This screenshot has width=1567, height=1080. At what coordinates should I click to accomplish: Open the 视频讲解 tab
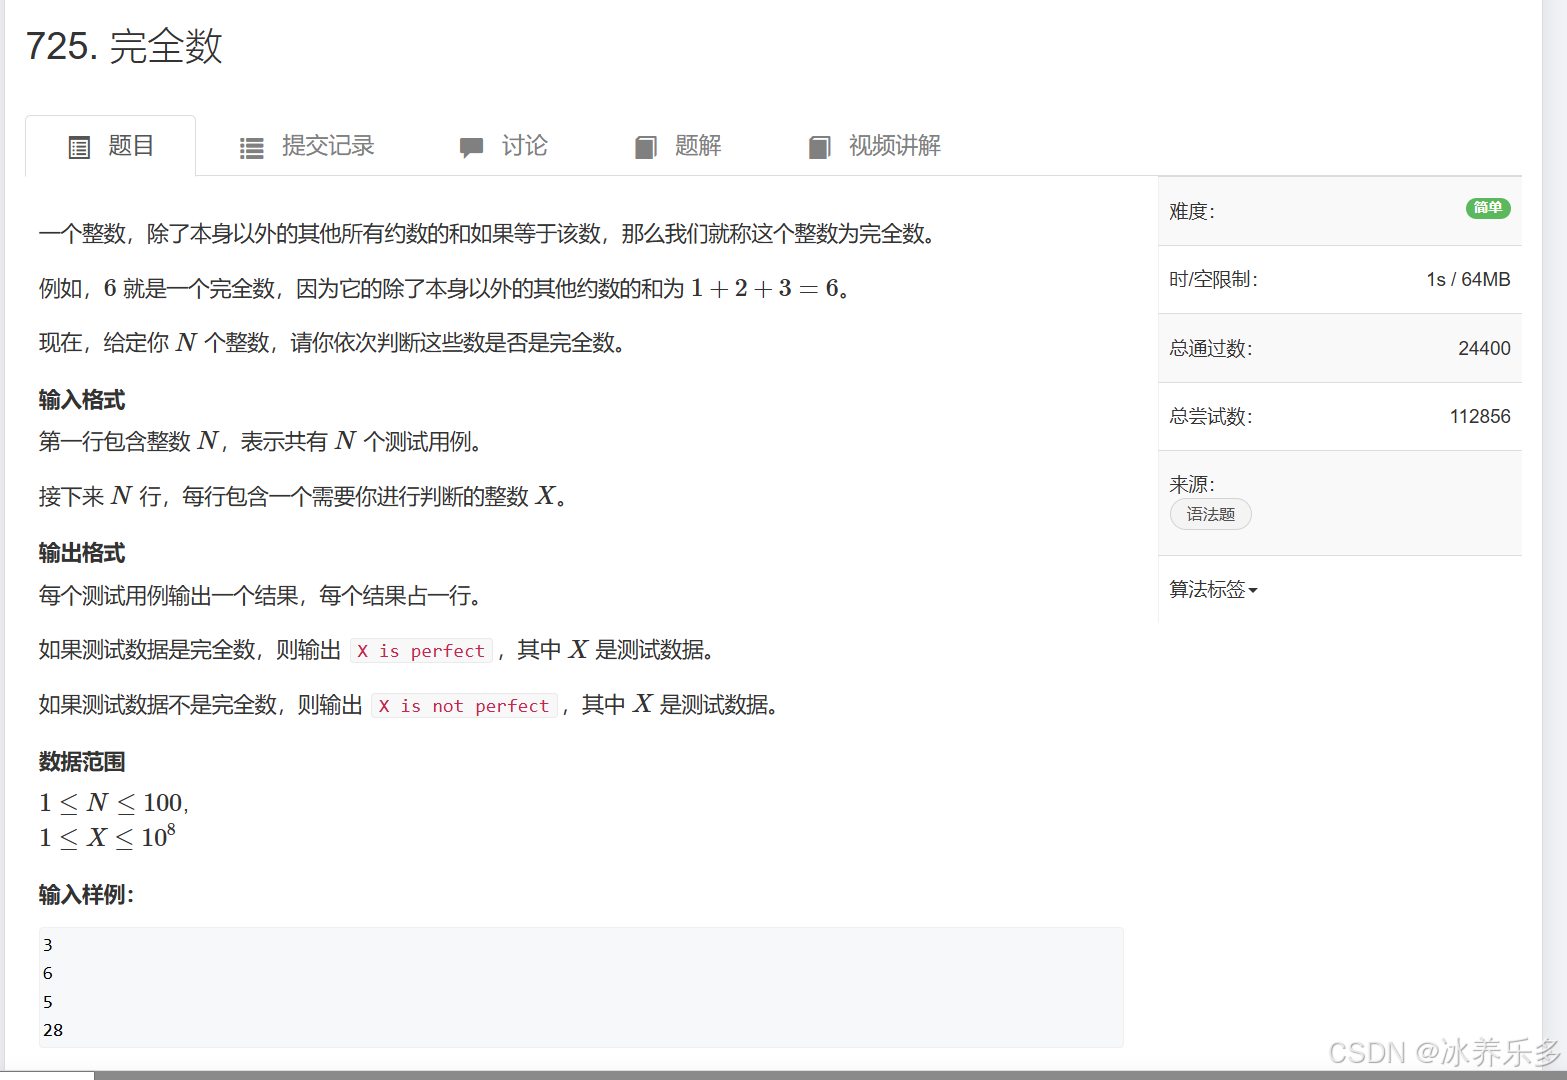[x=893, y=146]
